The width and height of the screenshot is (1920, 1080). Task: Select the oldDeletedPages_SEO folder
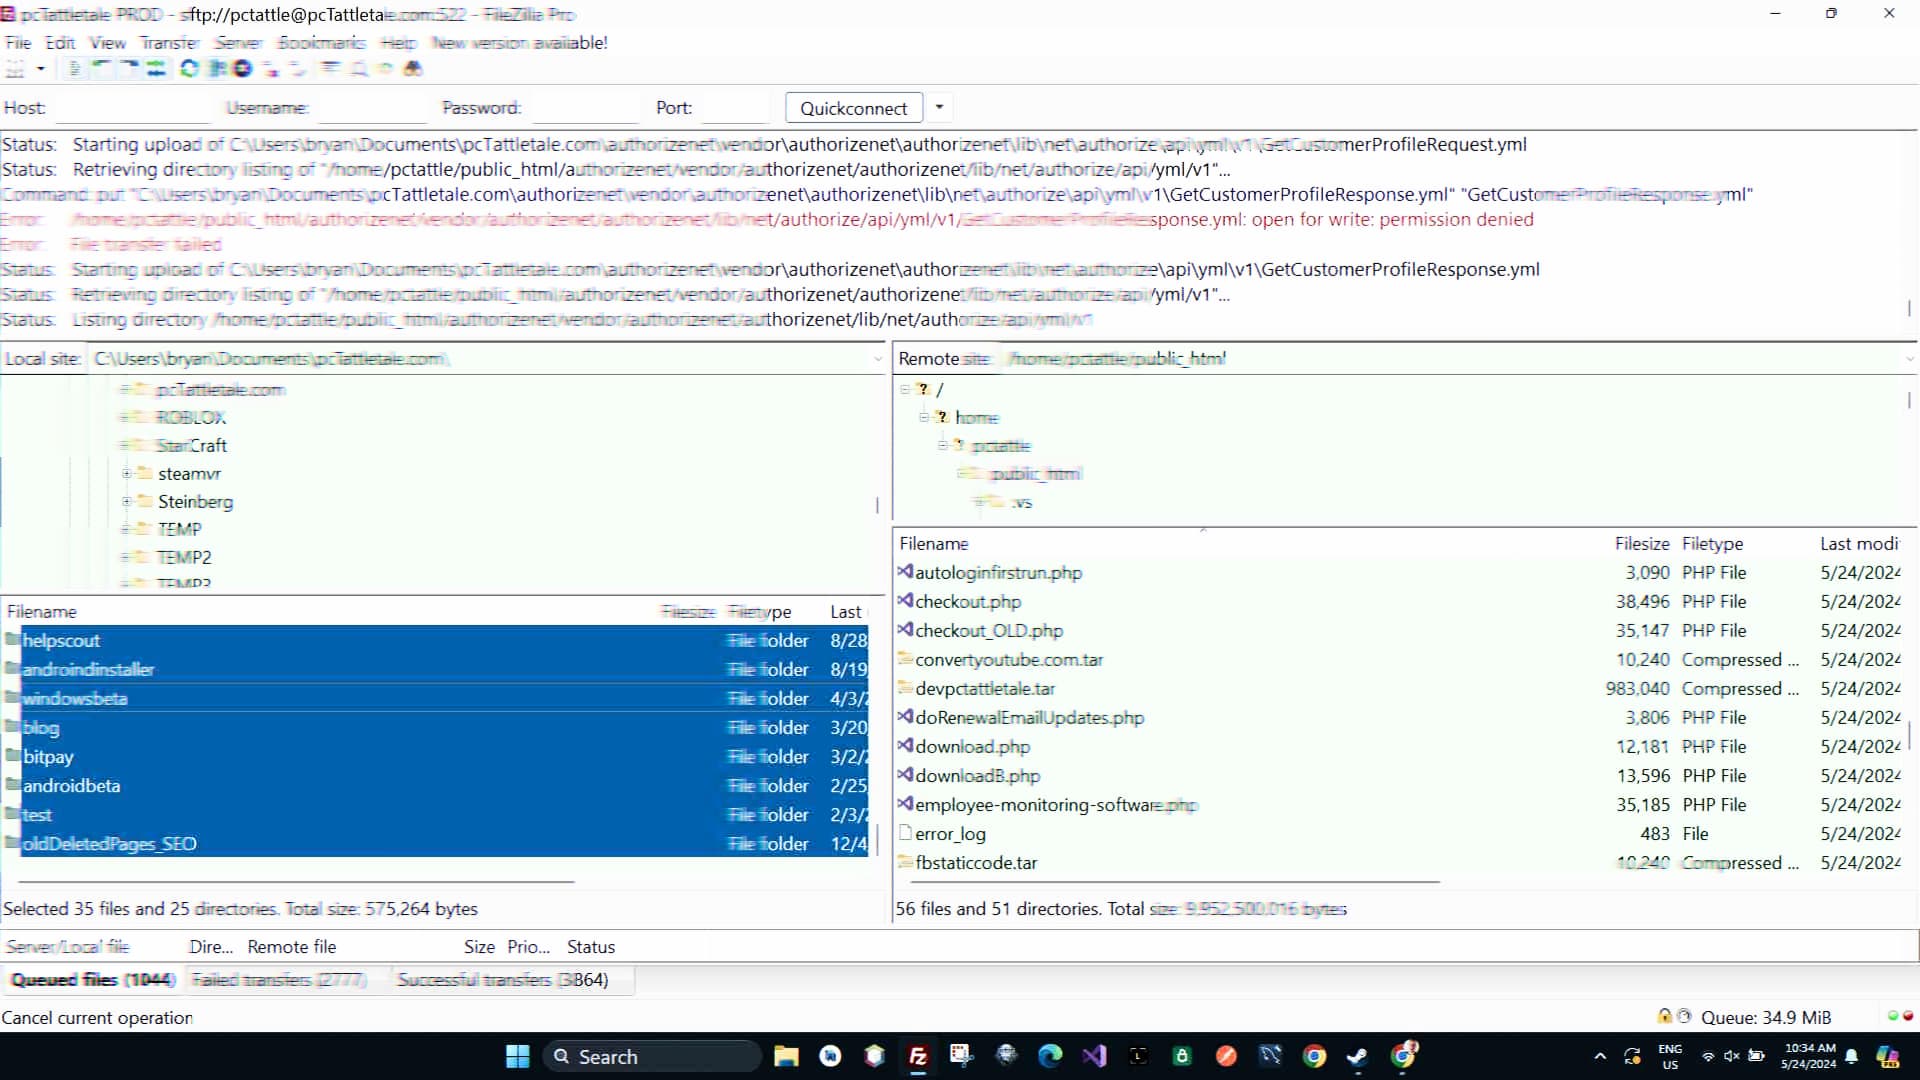point(435,844)
